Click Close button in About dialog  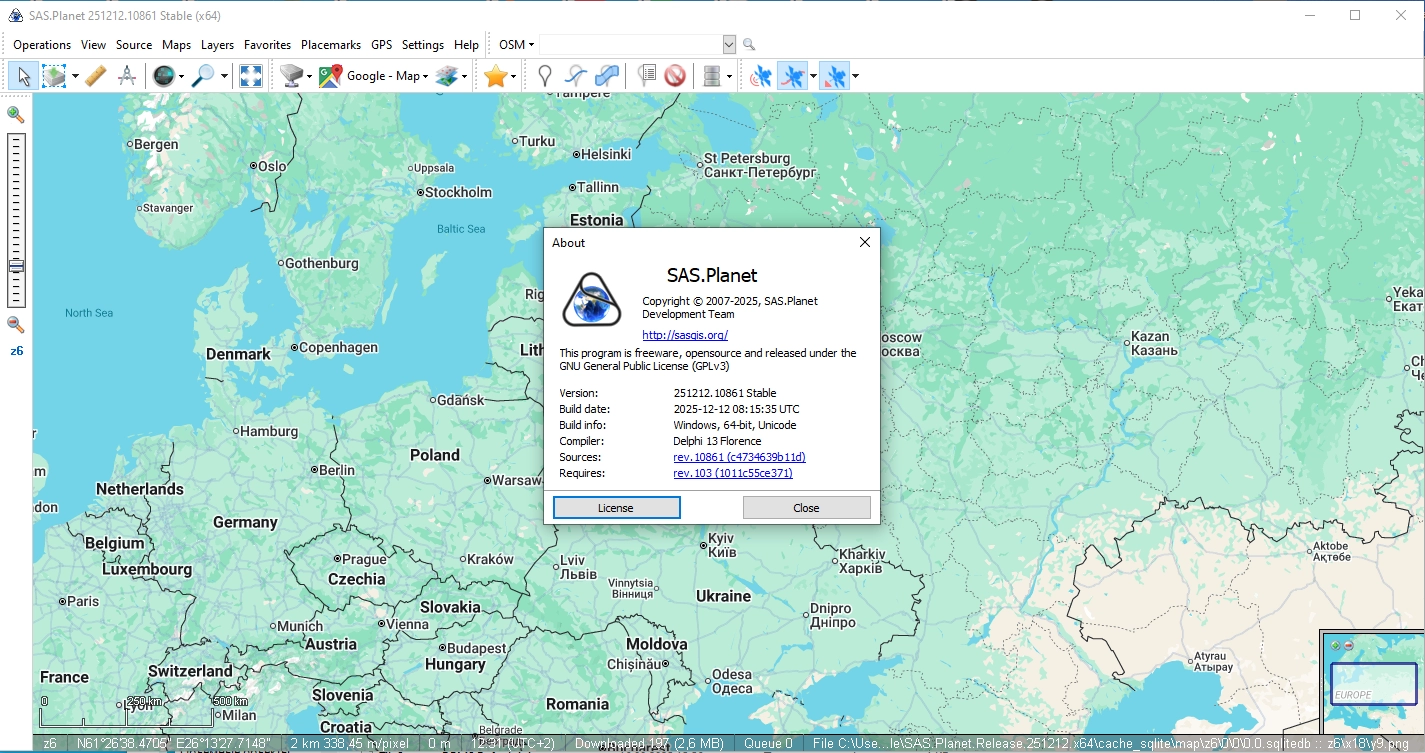tap(806, 508)
